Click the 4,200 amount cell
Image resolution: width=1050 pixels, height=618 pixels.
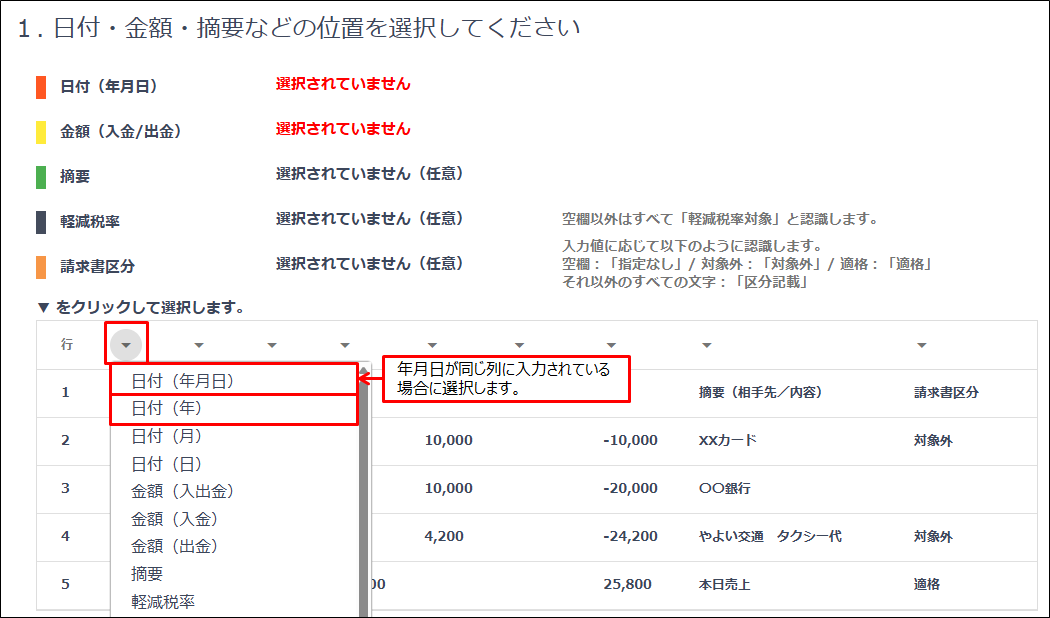tap(444, 536)
